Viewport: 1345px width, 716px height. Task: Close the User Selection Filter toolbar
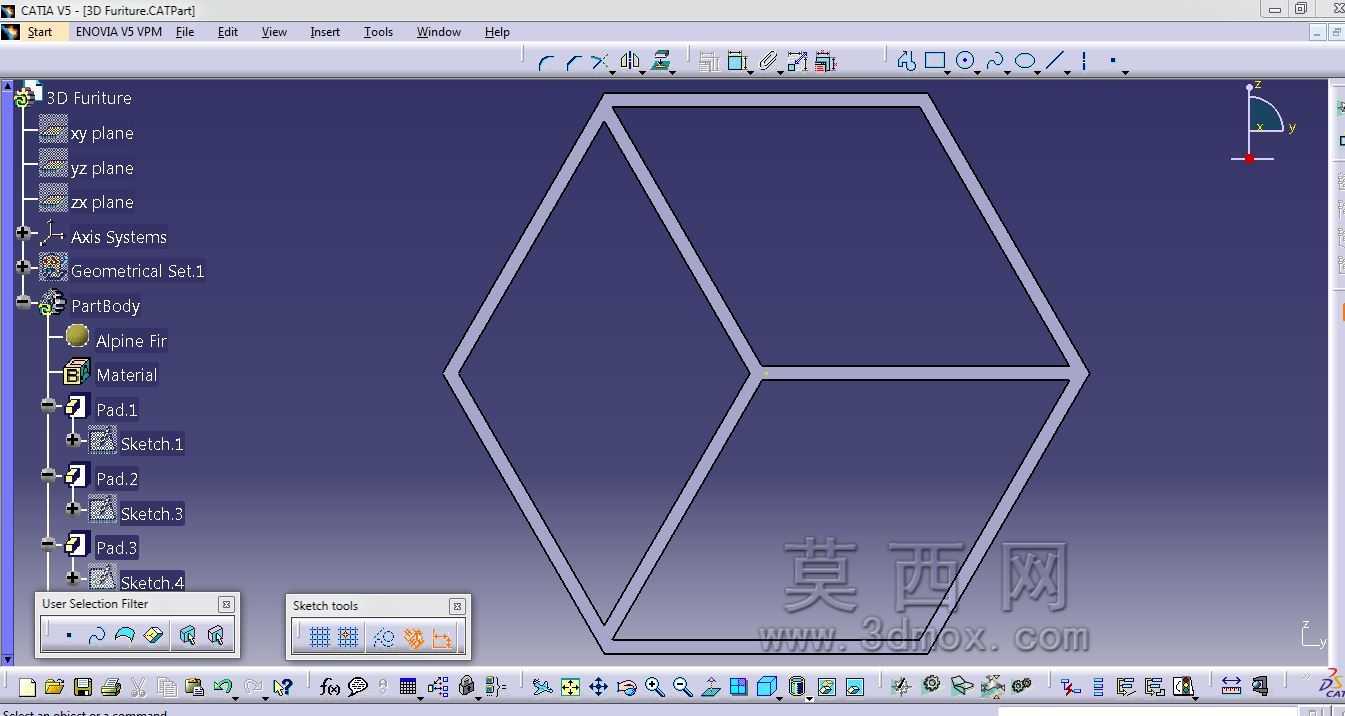point(227,604)
